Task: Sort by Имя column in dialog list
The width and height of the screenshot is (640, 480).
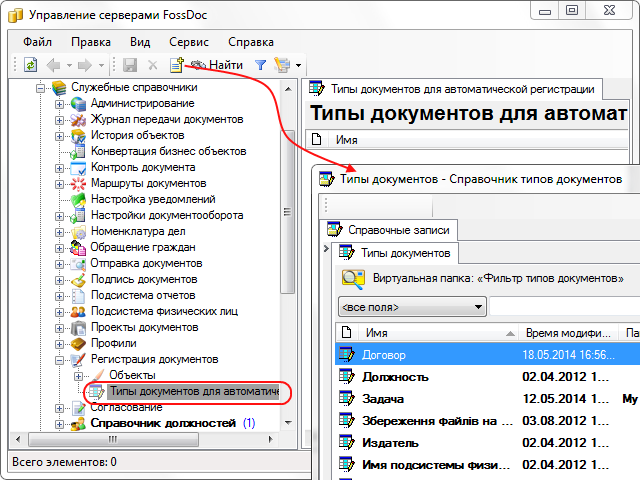Action: click(438, 333)
